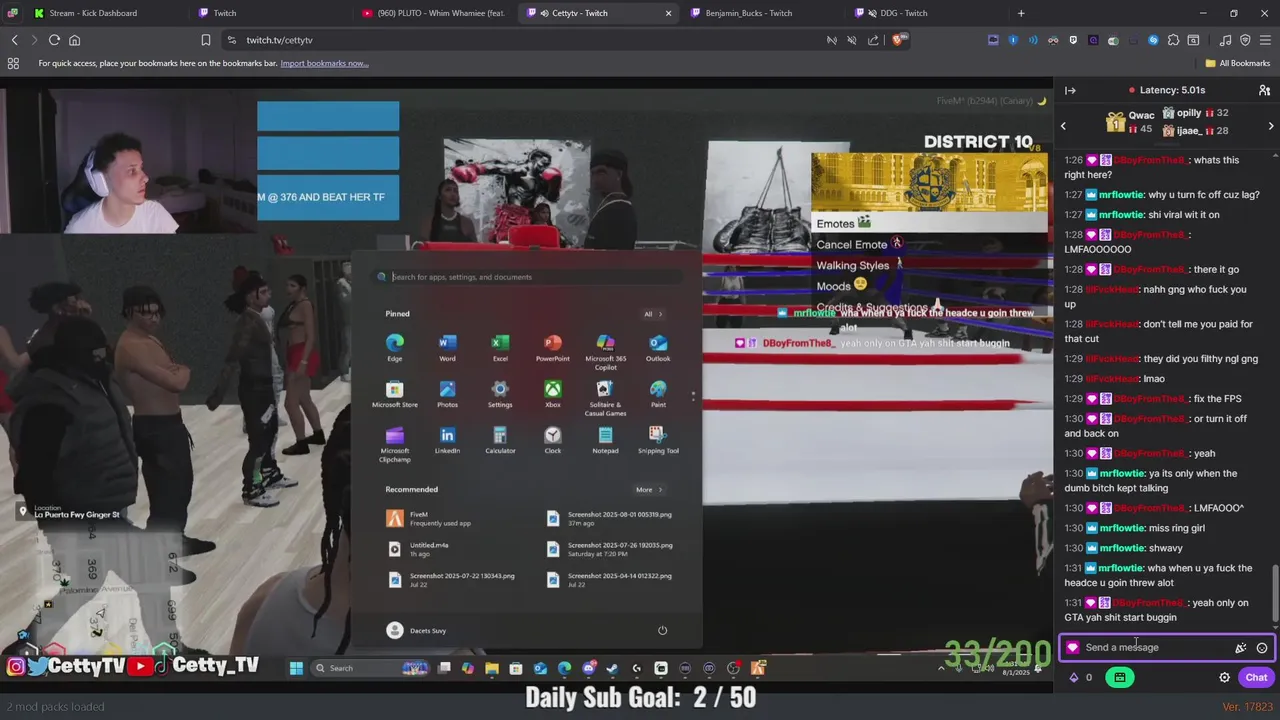Click Start menu search field
Viewport: 1280px width, 720px height.
click(x=527, y=277)
